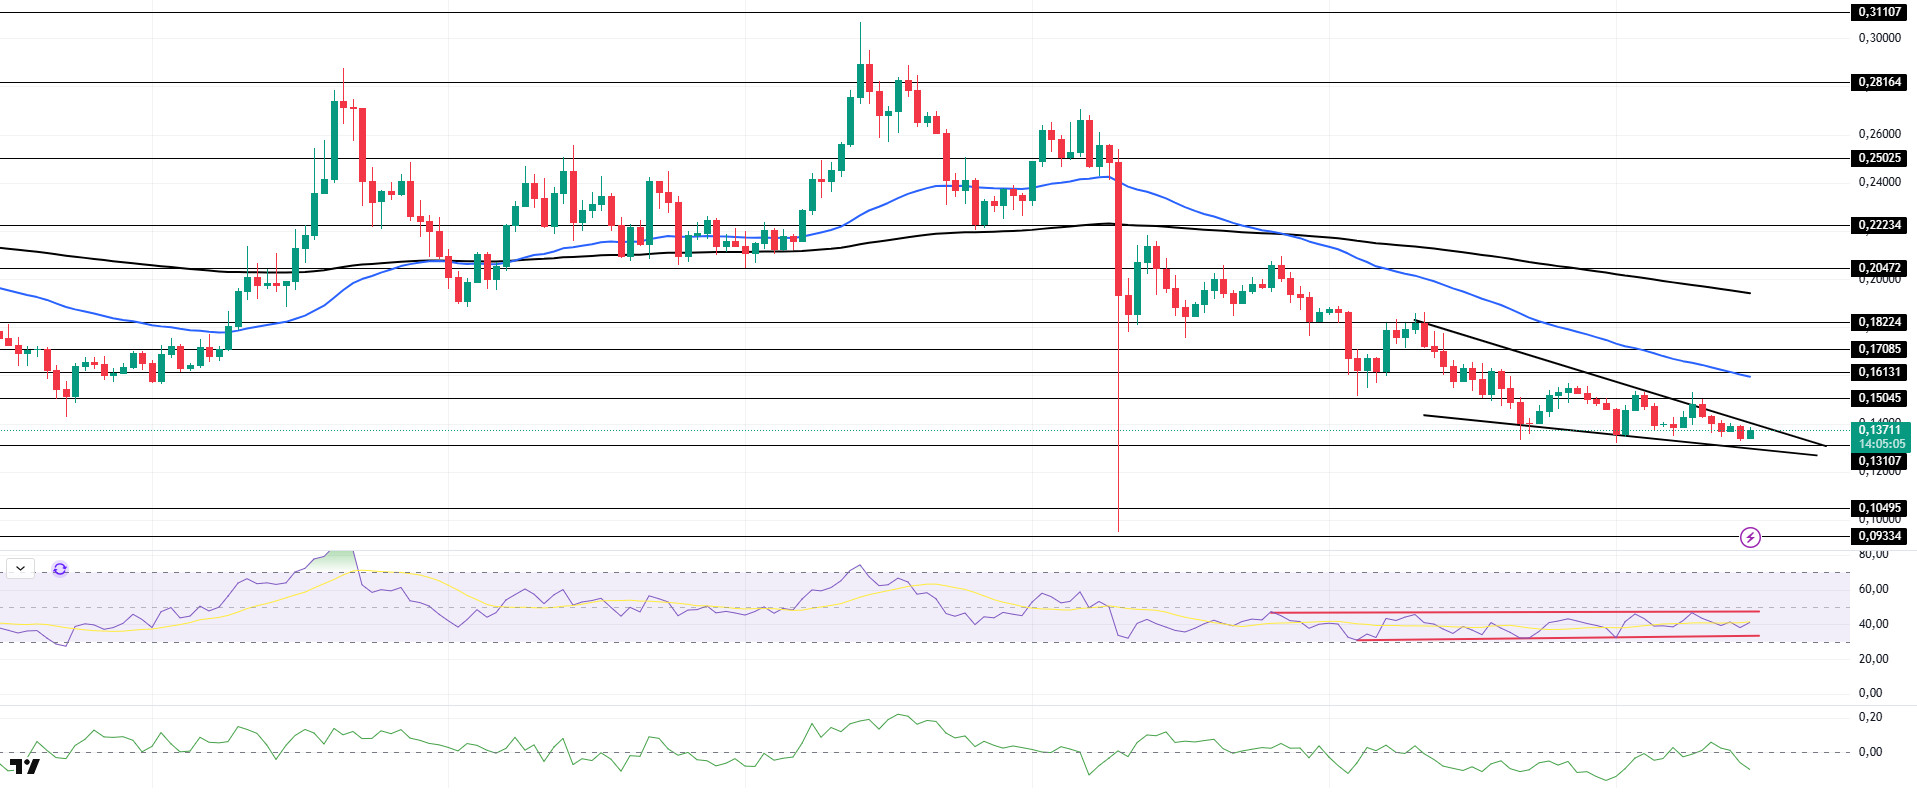Image resolution: width=1917 pixels, height=794 pixels.
Task: Select the 0,28164 horizontal line label
Action: (x=1879, y=82)
